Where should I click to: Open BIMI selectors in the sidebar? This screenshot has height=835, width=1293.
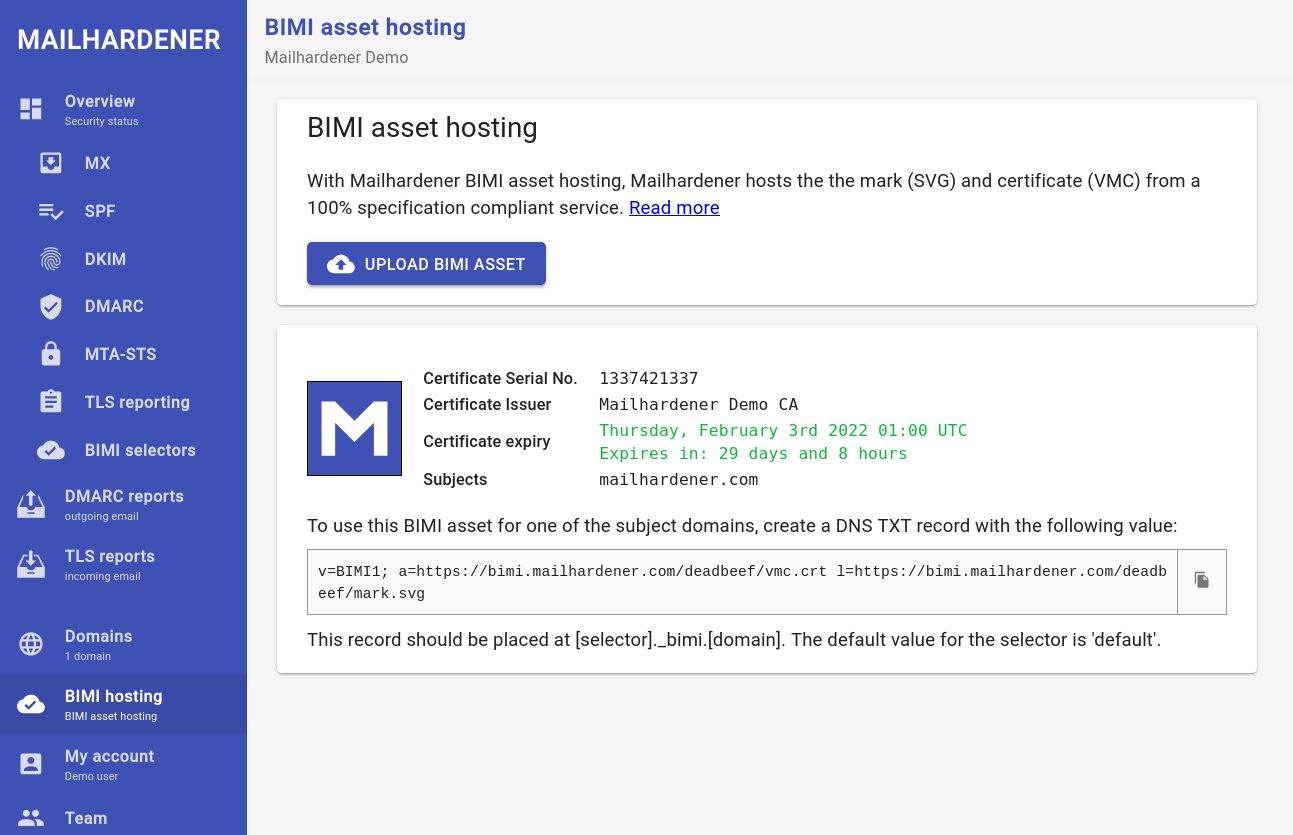pos(140,450)
